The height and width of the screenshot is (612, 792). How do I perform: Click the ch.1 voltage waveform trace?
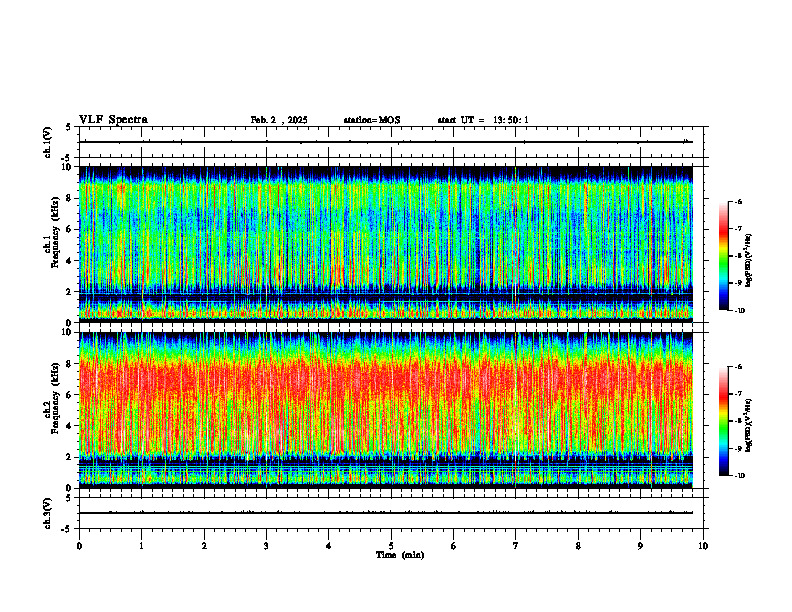pyautogui.click(x=386, y=142)
